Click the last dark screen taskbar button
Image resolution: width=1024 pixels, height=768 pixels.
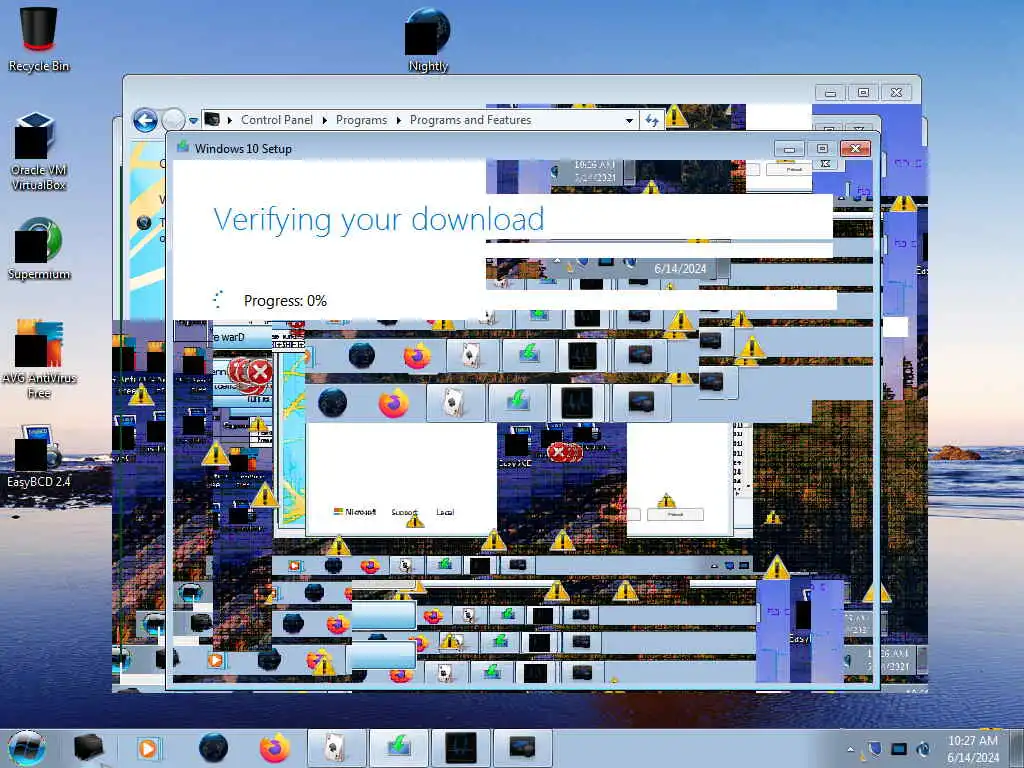pos(522,748)
